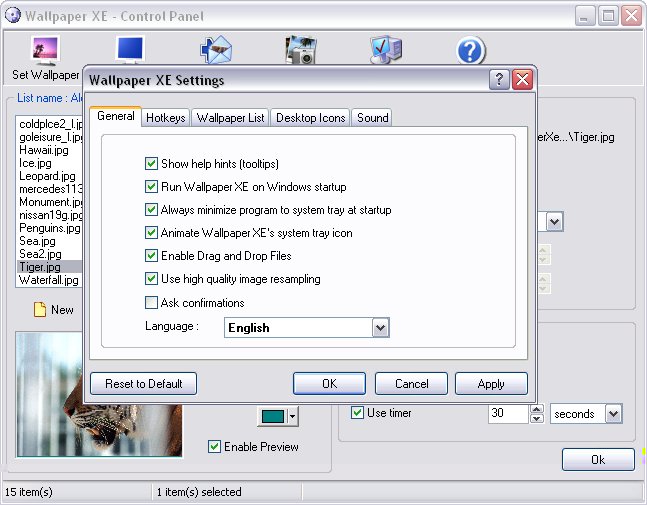Click the Apply button
This screenshot has height=505, width=647.
[491, 384]
